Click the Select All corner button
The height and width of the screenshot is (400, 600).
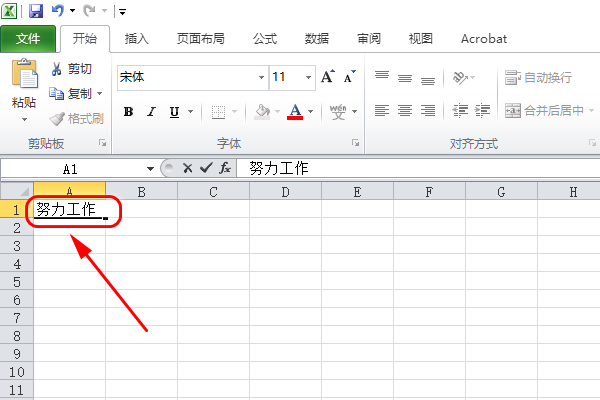(x=17, y=191)
